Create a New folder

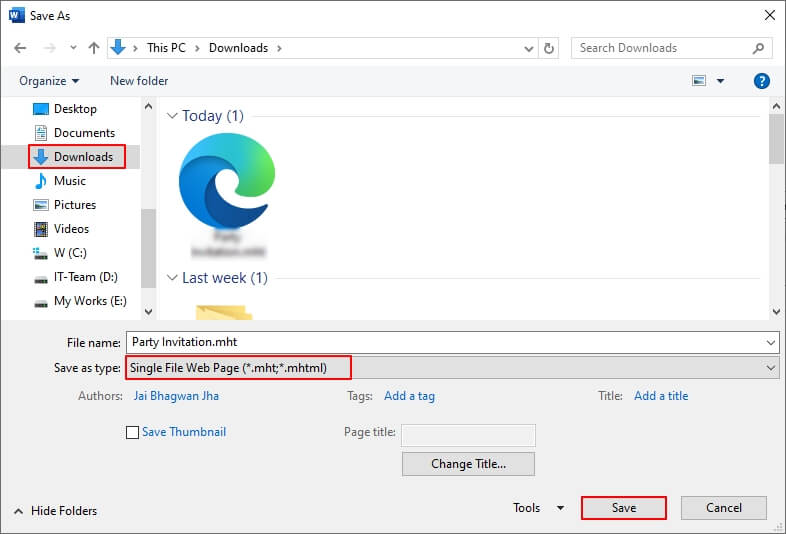(x=139, y=81)
